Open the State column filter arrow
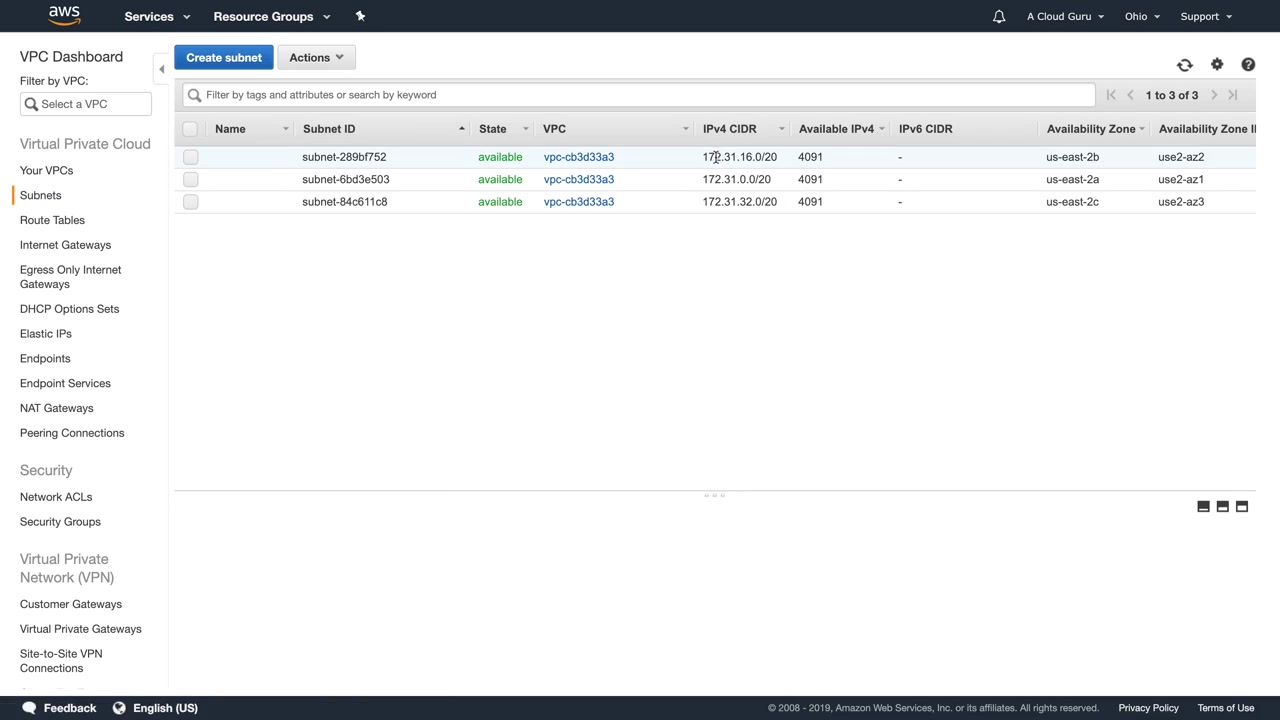1280x720 pixels. 525,129
